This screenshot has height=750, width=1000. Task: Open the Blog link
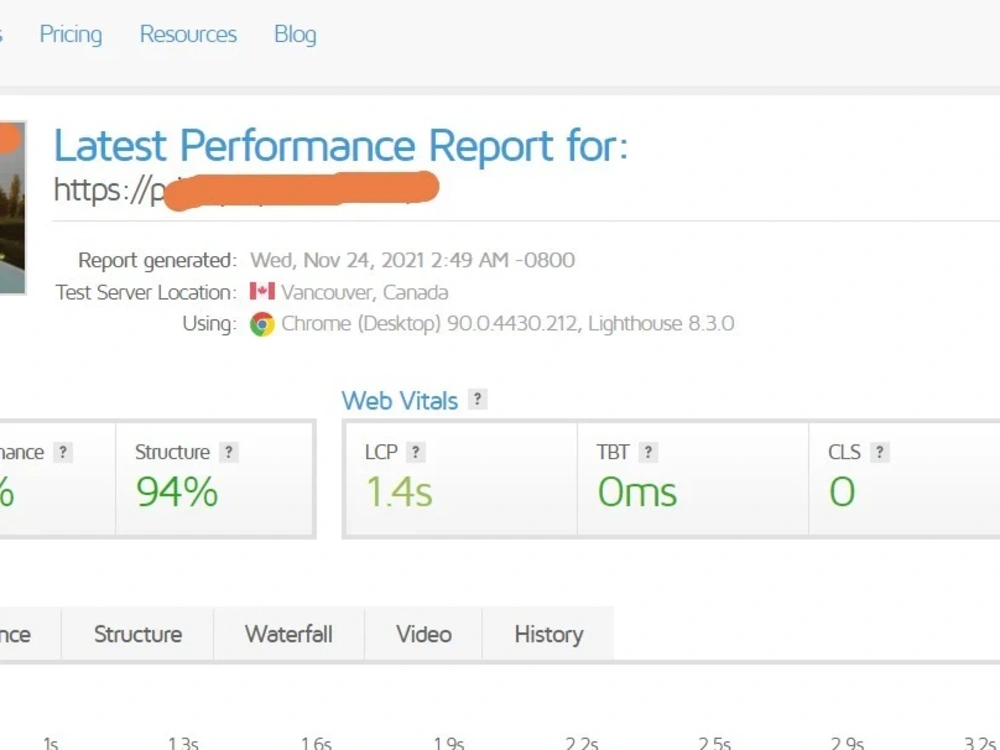(295, 34)
